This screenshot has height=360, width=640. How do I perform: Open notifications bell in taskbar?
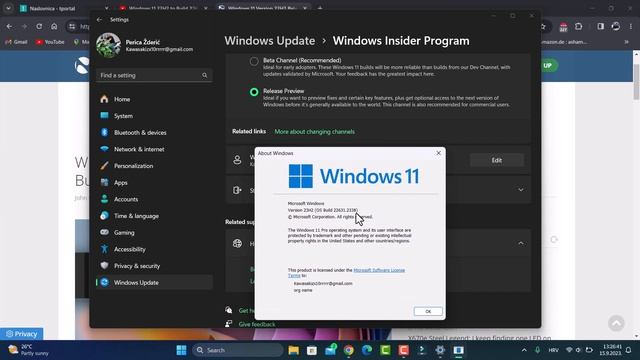(x=629, y=350)
